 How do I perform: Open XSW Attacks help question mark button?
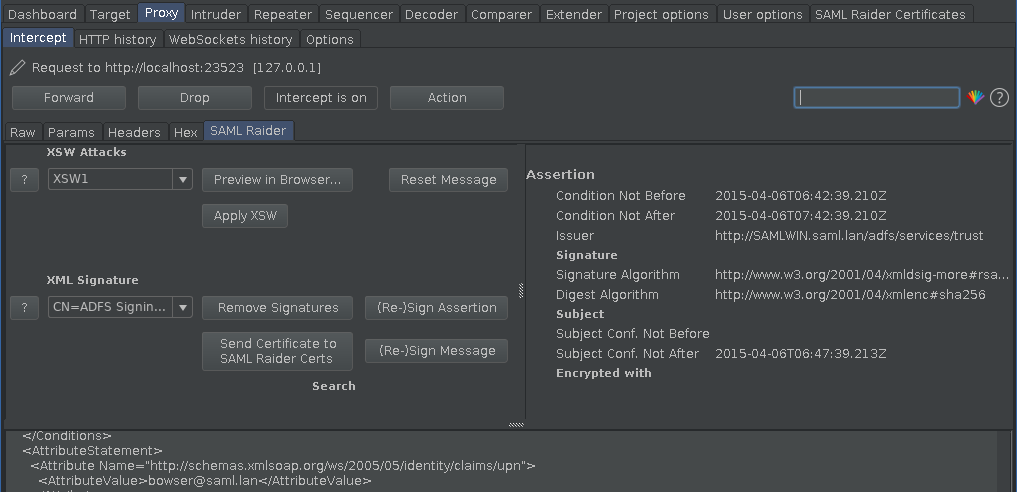click(25, 180)
